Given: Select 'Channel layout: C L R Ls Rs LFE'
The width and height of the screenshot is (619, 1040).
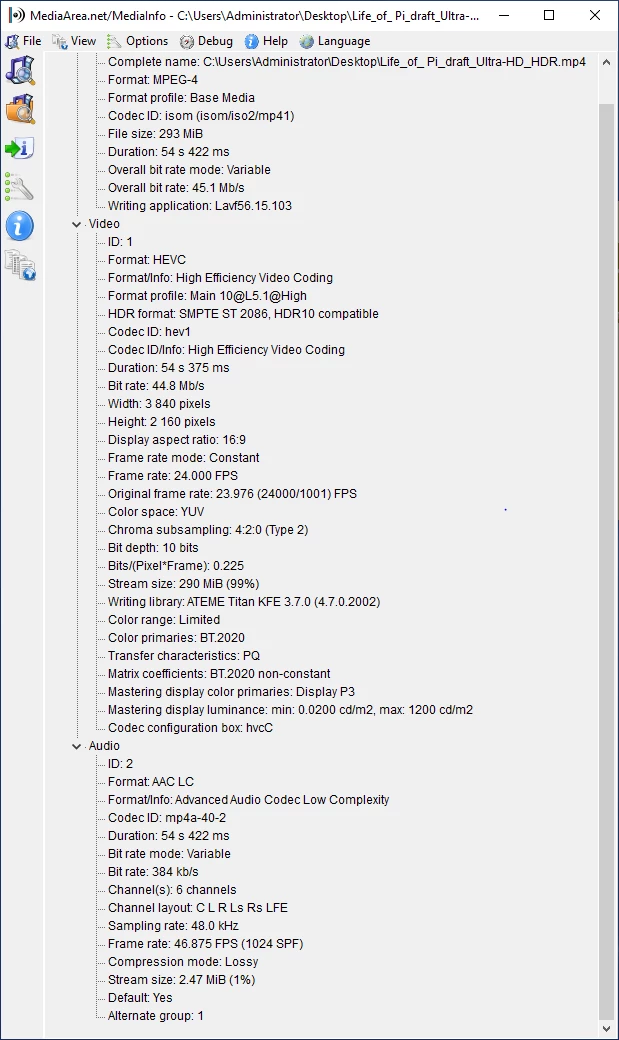Looking at the screenshot, I should pyautogui.click(x=198, y=907).
